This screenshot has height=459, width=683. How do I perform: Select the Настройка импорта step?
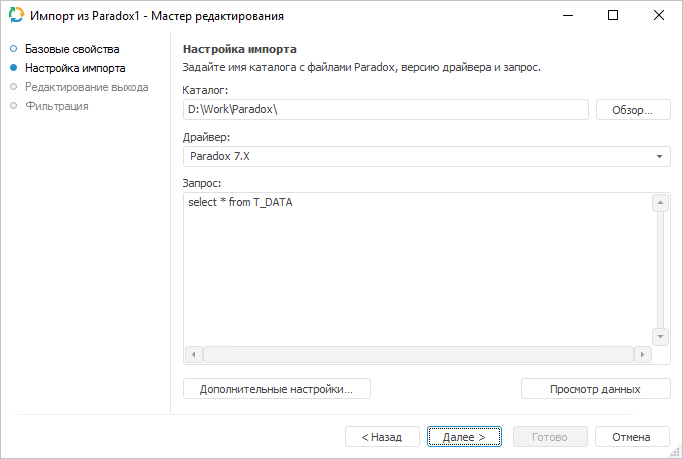click(75, 68)
